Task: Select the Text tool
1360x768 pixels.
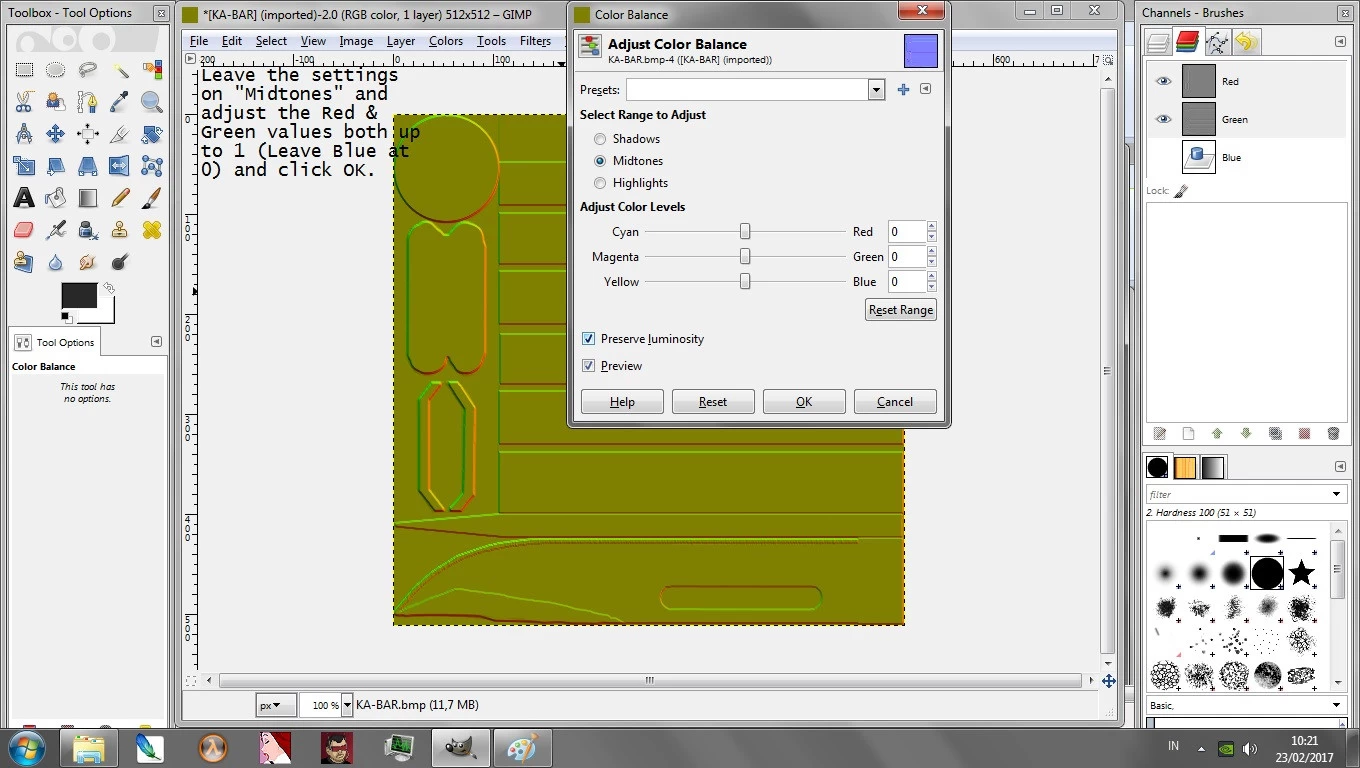Action: point(24,198)
